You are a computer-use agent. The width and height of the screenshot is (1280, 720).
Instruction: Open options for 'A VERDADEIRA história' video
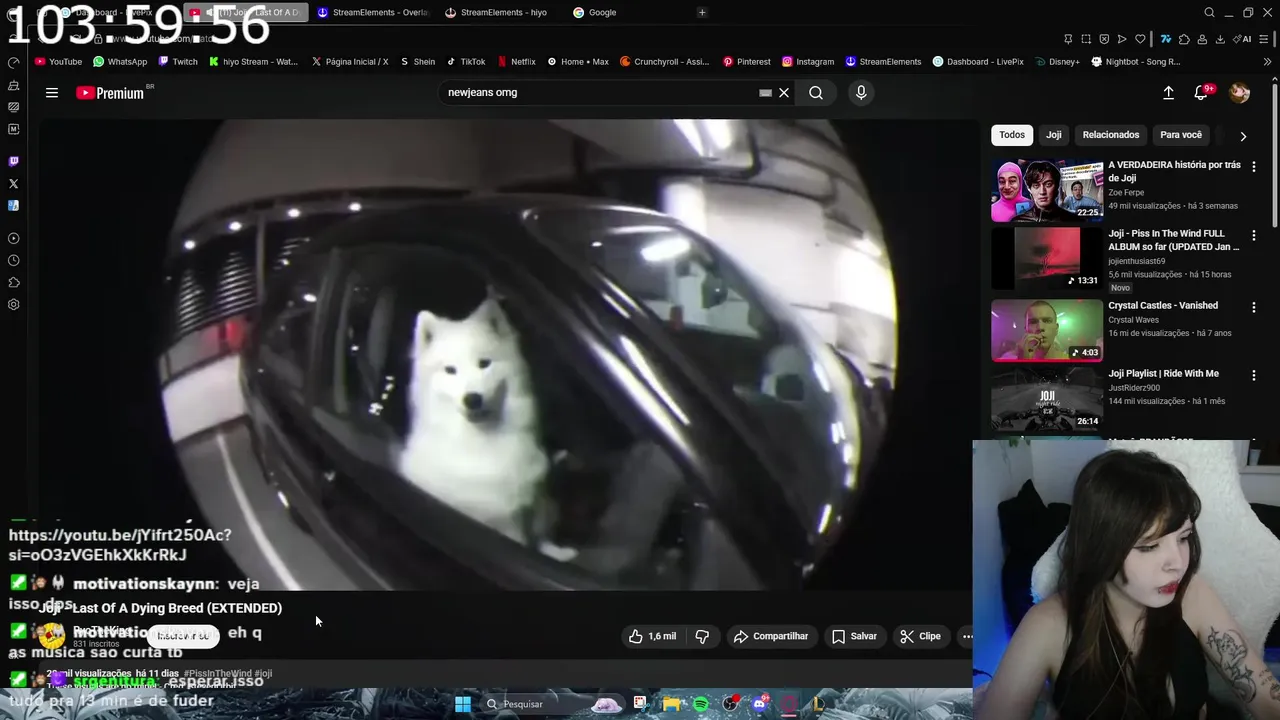[1254, 167]
